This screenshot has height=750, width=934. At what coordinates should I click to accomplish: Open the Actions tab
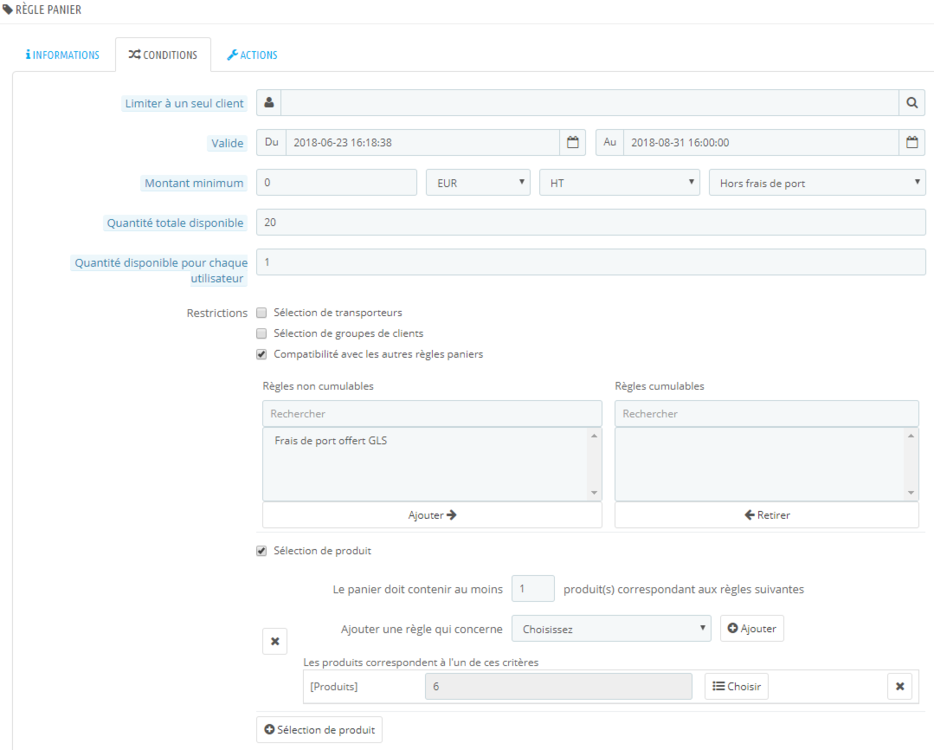252,55
